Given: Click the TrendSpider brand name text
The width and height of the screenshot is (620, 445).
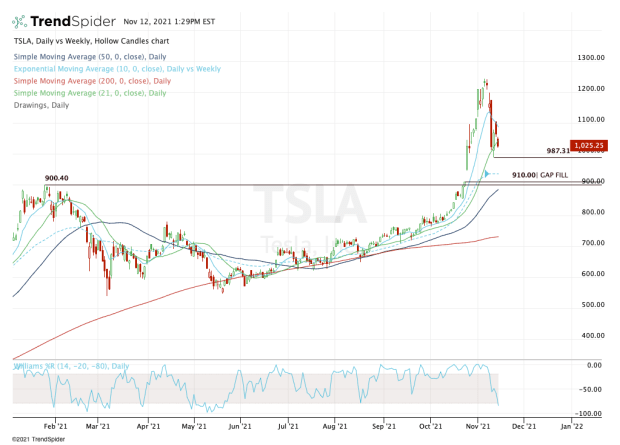Looking at the screenshot, I should 73,21.
